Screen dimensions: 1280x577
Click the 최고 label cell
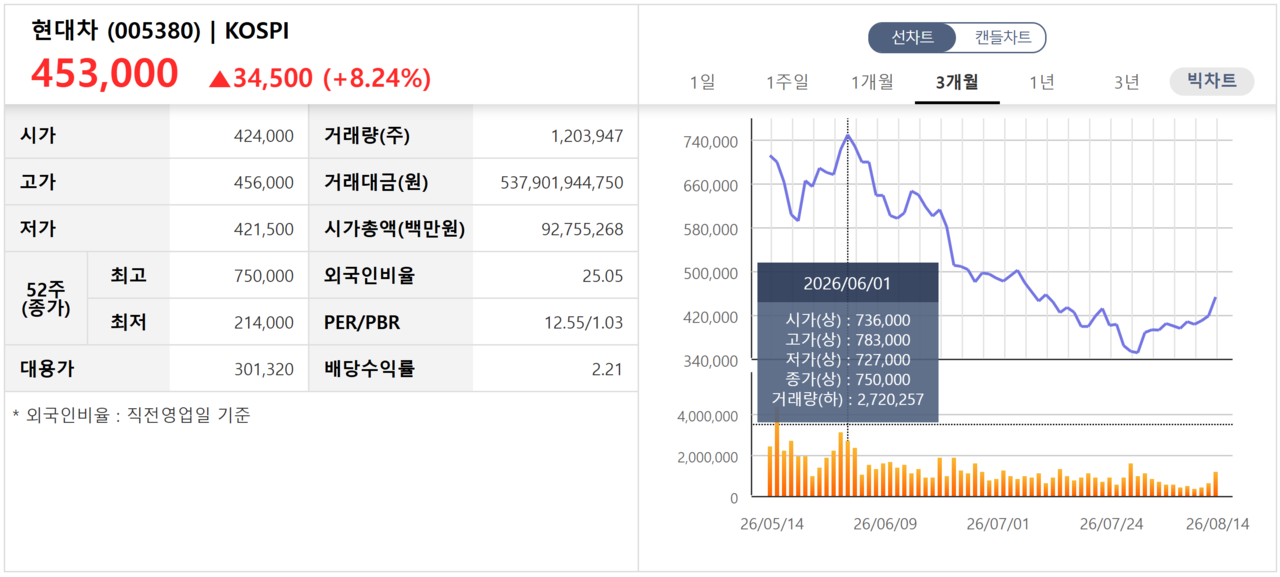128,275
